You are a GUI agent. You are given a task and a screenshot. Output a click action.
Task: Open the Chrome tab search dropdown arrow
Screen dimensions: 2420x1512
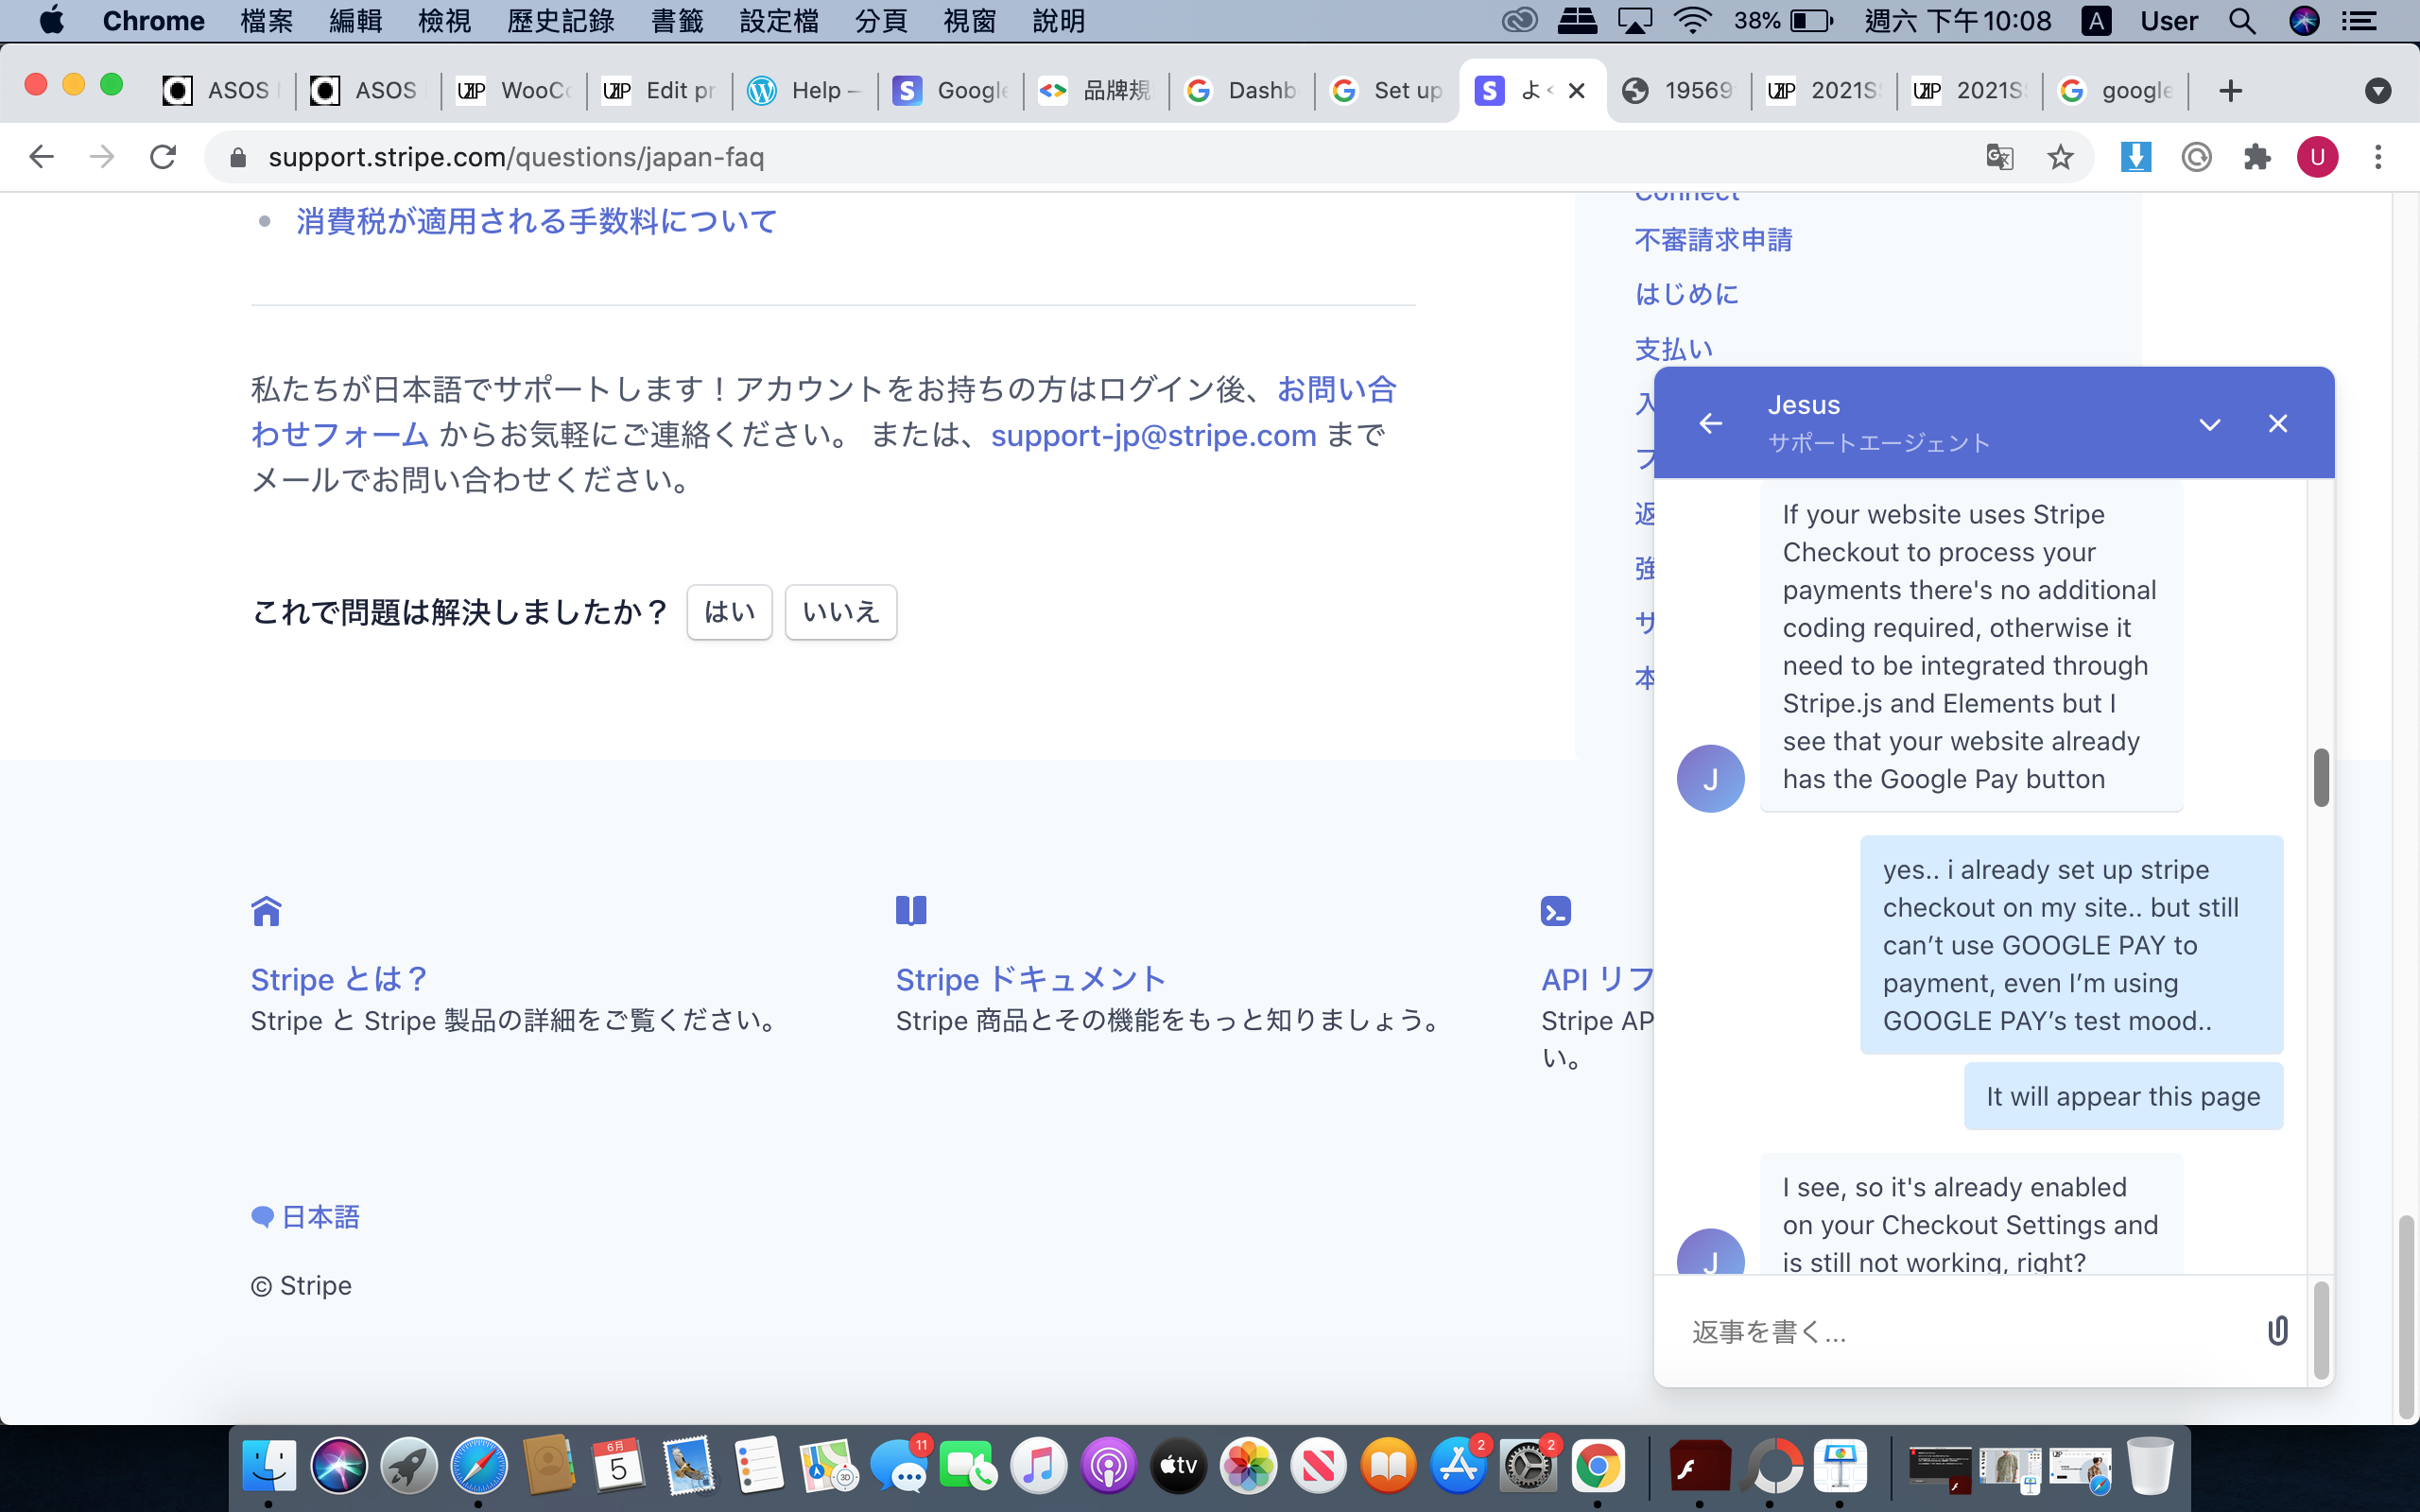click(2378, 91)
